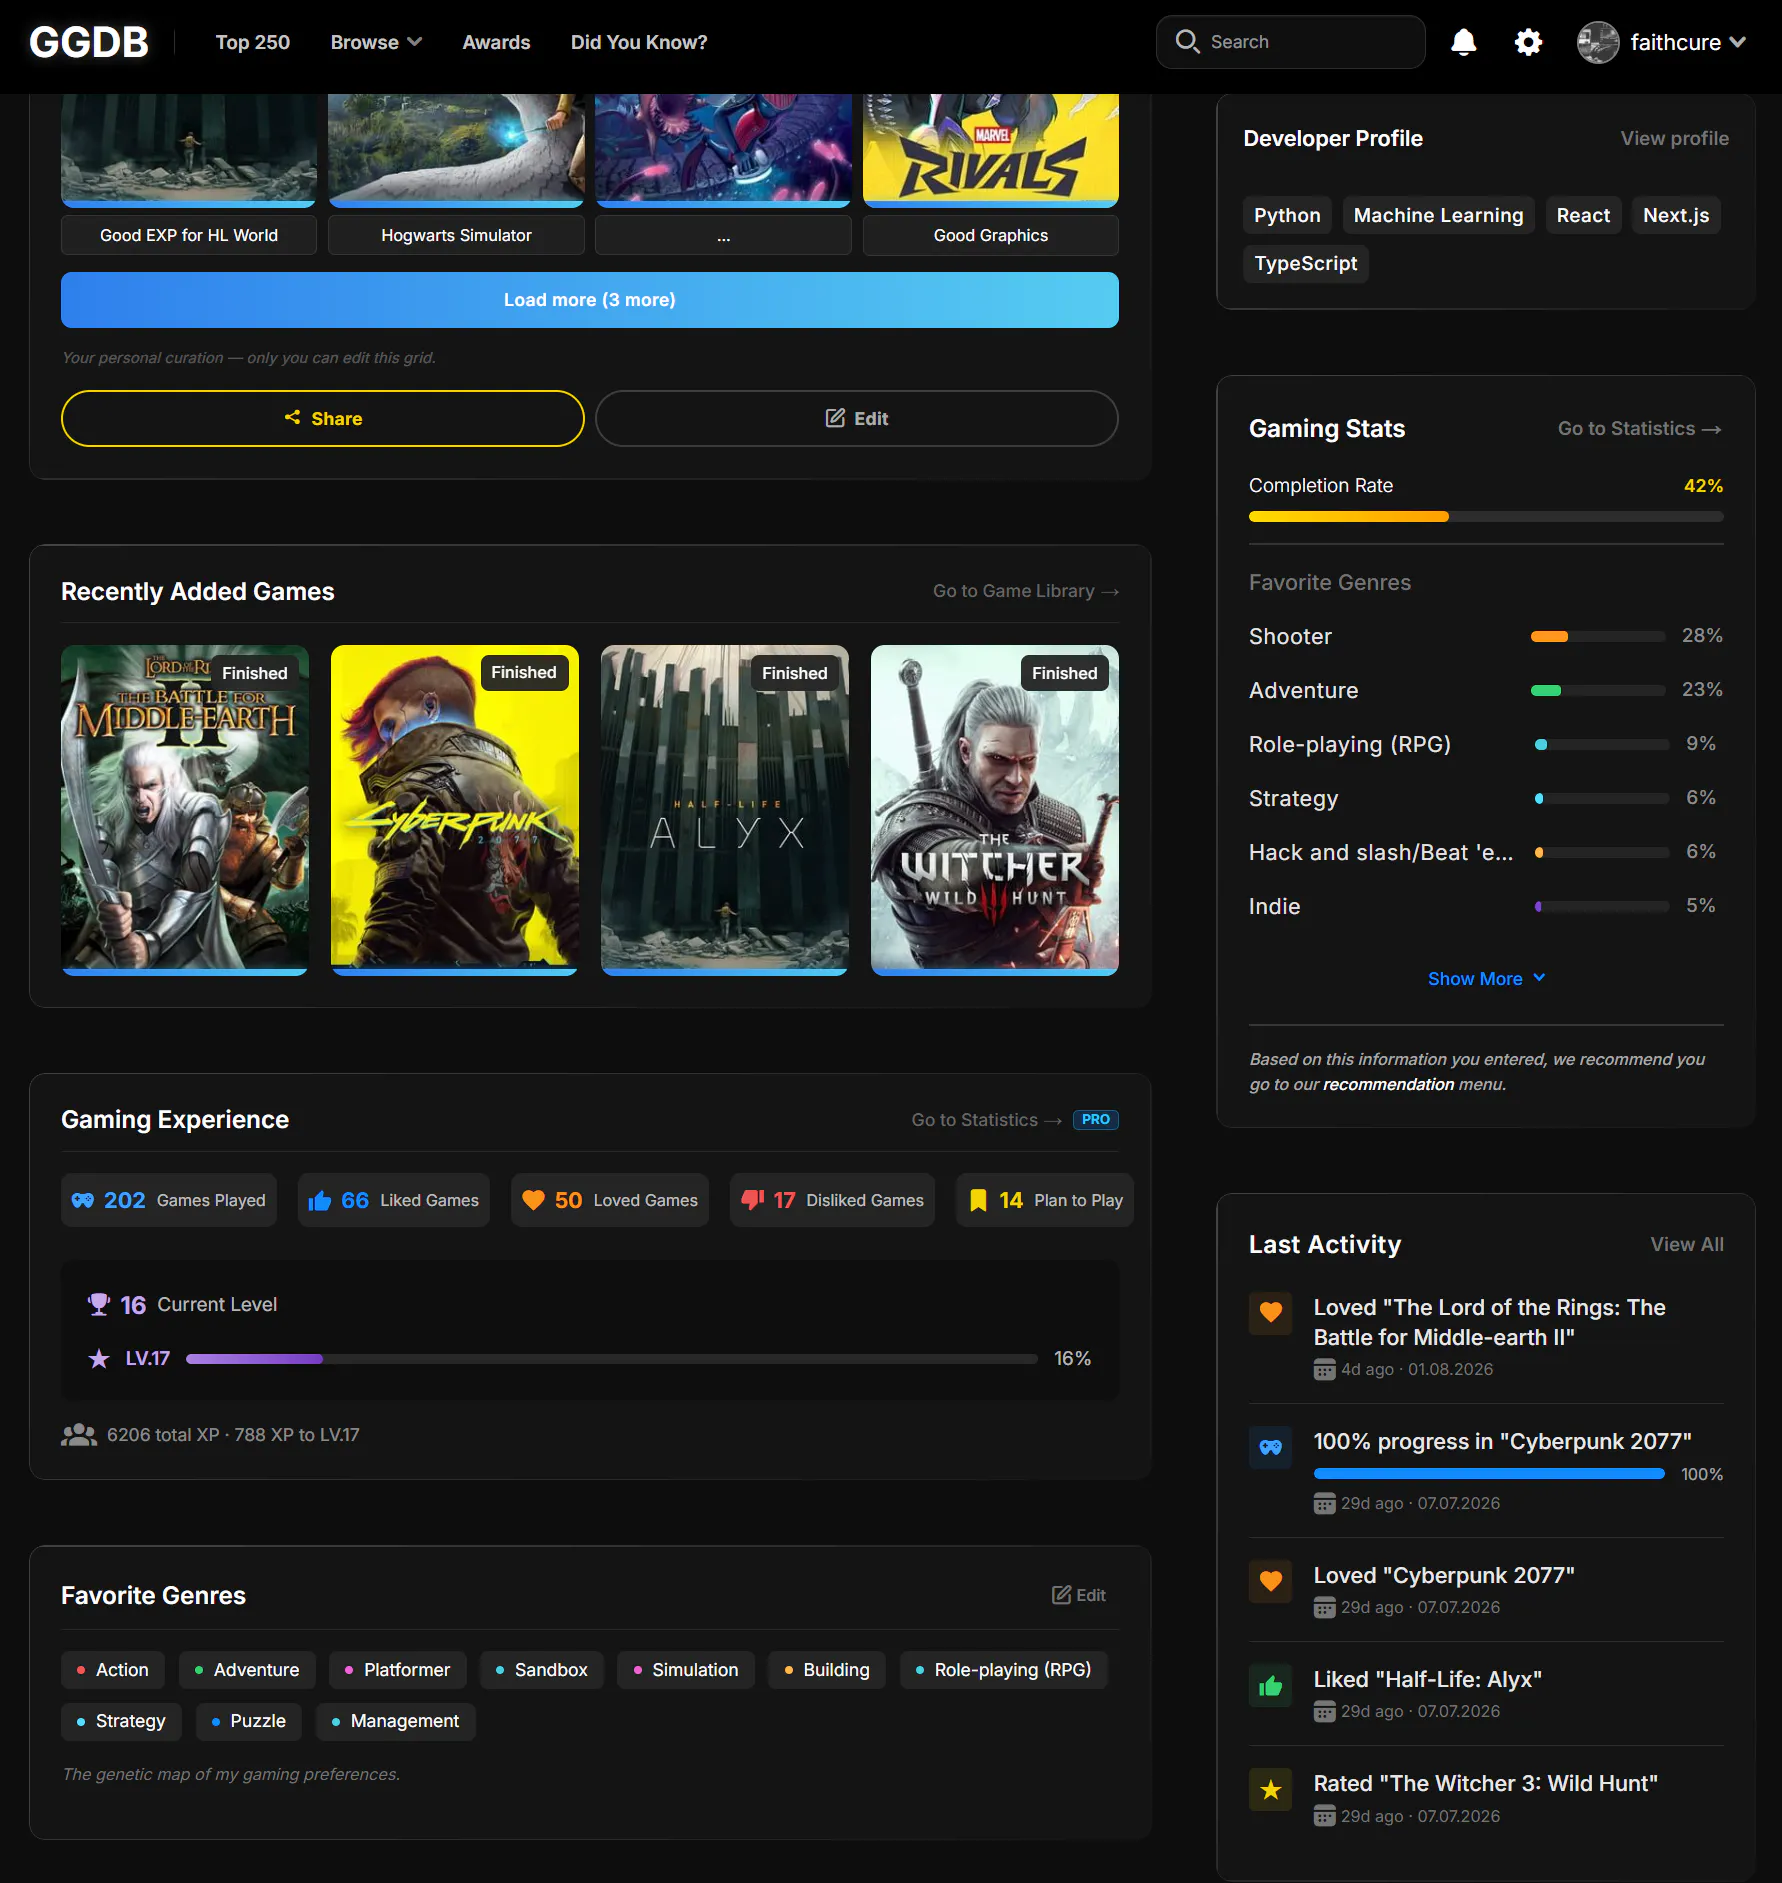
Task: Click the search magnifier icon
Action: 1187,41
